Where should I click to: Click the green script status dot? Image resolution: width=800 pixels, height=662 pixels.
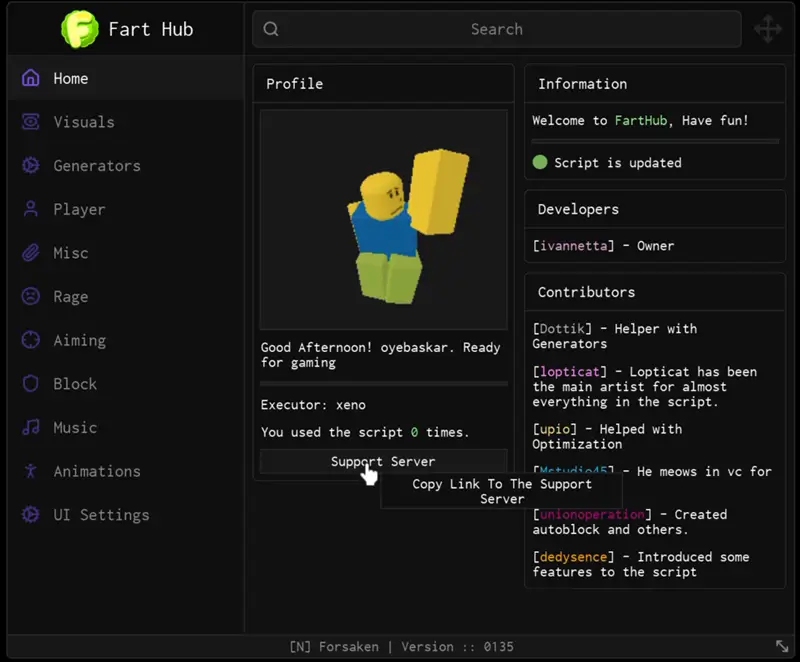540,162
